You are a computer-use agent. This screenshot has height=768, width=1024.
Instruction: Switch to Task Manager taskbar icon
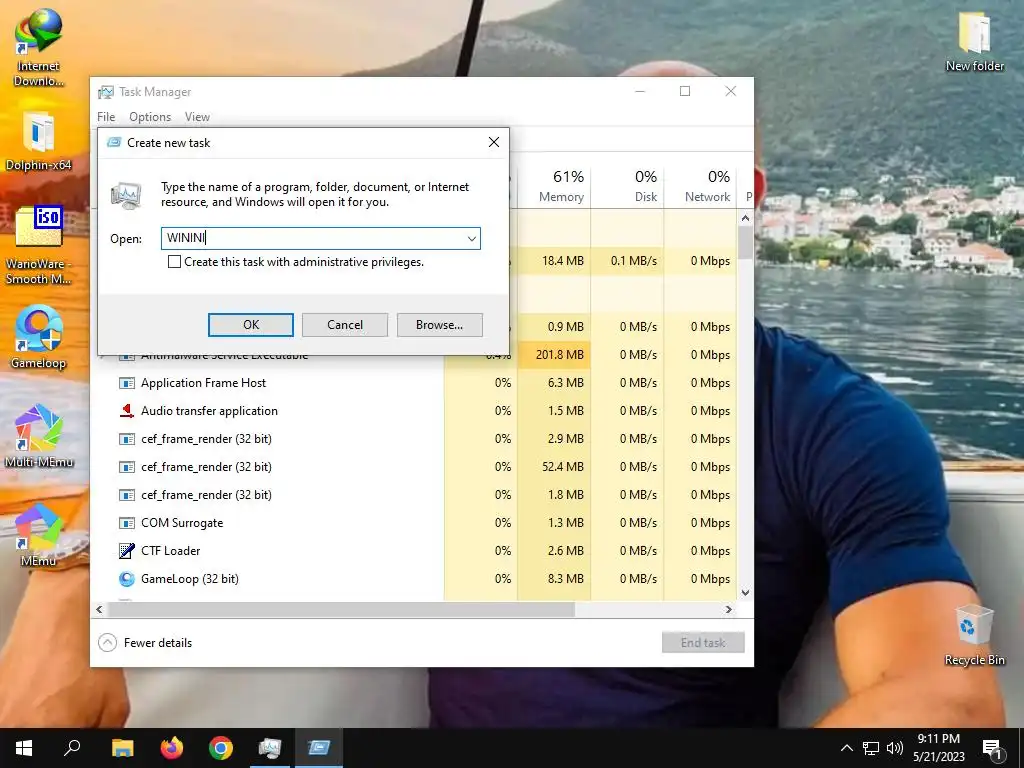[270, 748]
